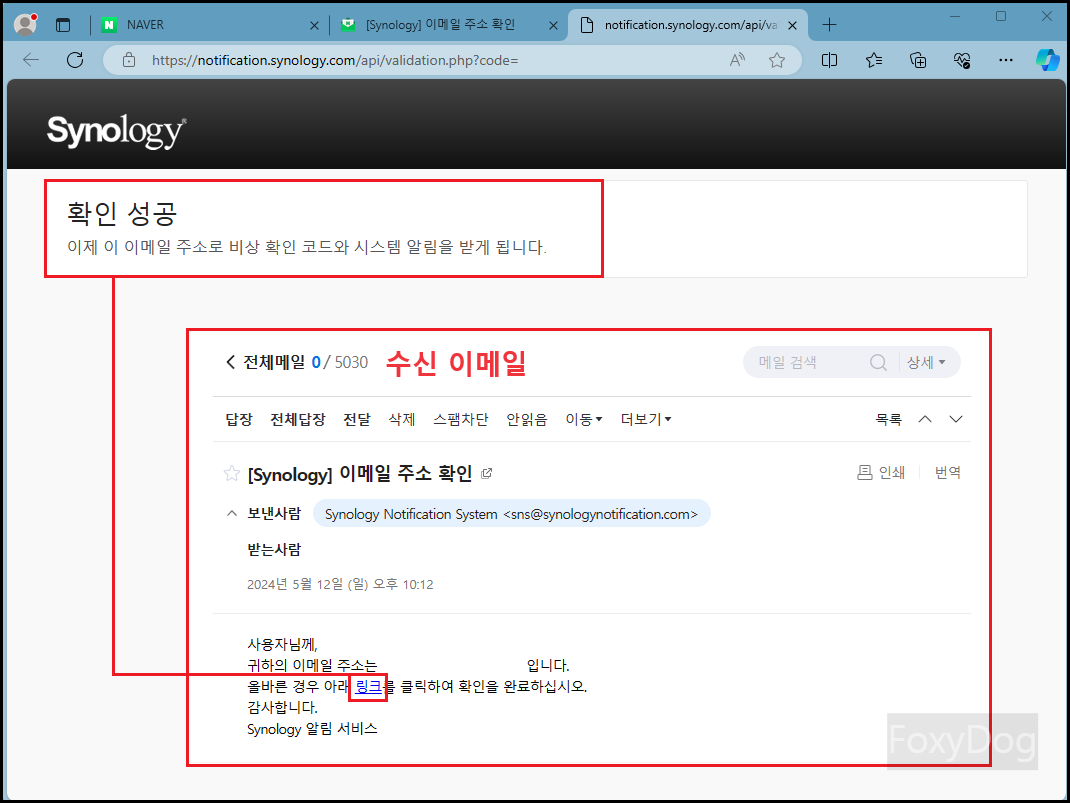Open the Copilot sidebar
The width and height of the screenshot is (1070, 803).
1047,60
